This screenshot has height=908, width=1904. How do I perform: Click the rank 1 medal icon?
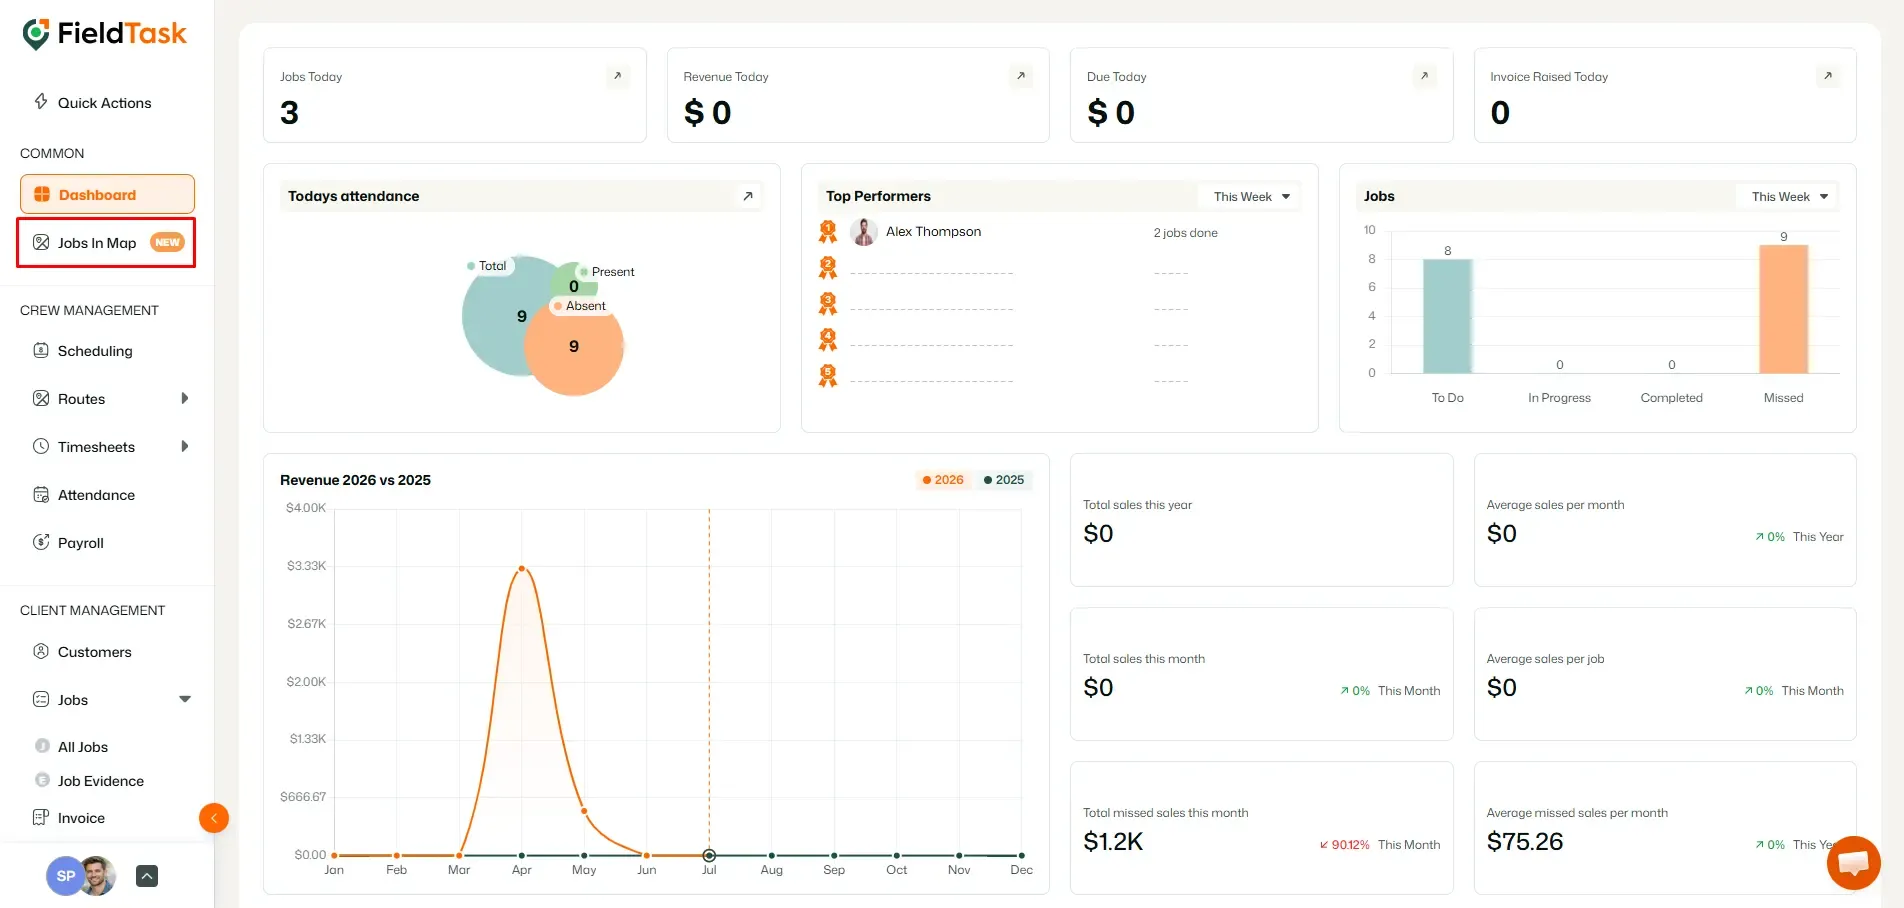(828, 232)
